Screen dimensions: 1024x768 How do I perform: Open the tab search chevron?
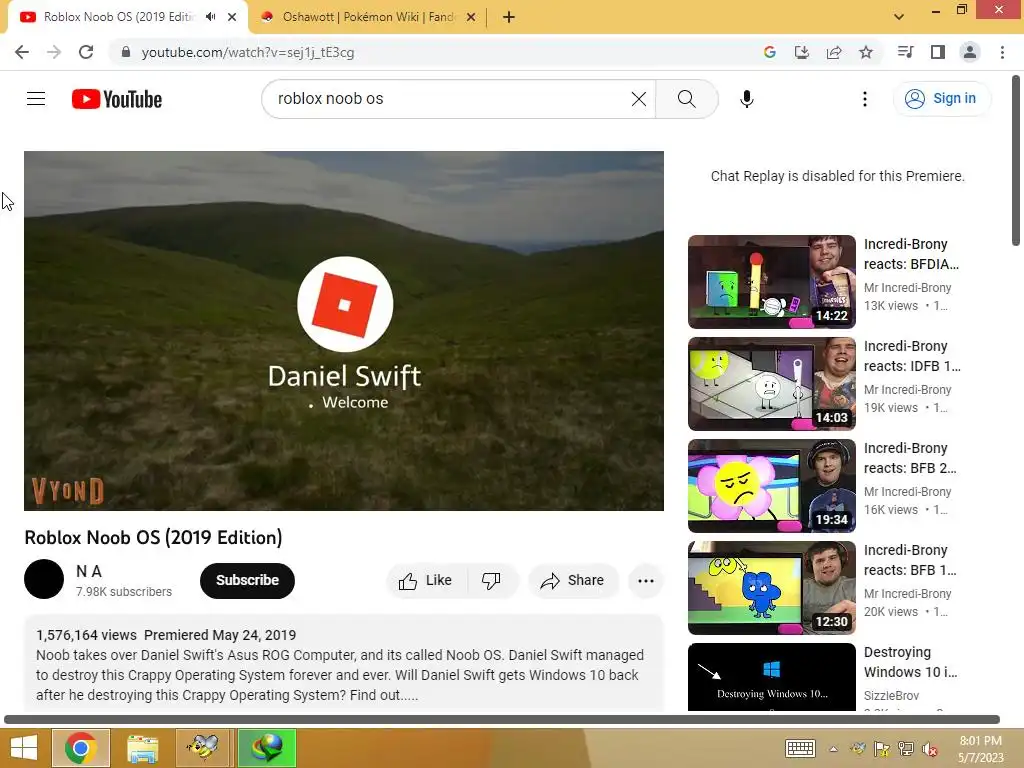pos(899,17)
